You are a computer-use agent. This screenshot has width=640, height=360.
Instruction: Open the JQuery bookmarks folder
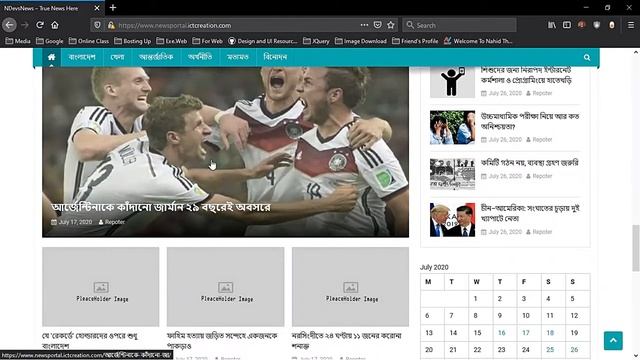point(316,41)
